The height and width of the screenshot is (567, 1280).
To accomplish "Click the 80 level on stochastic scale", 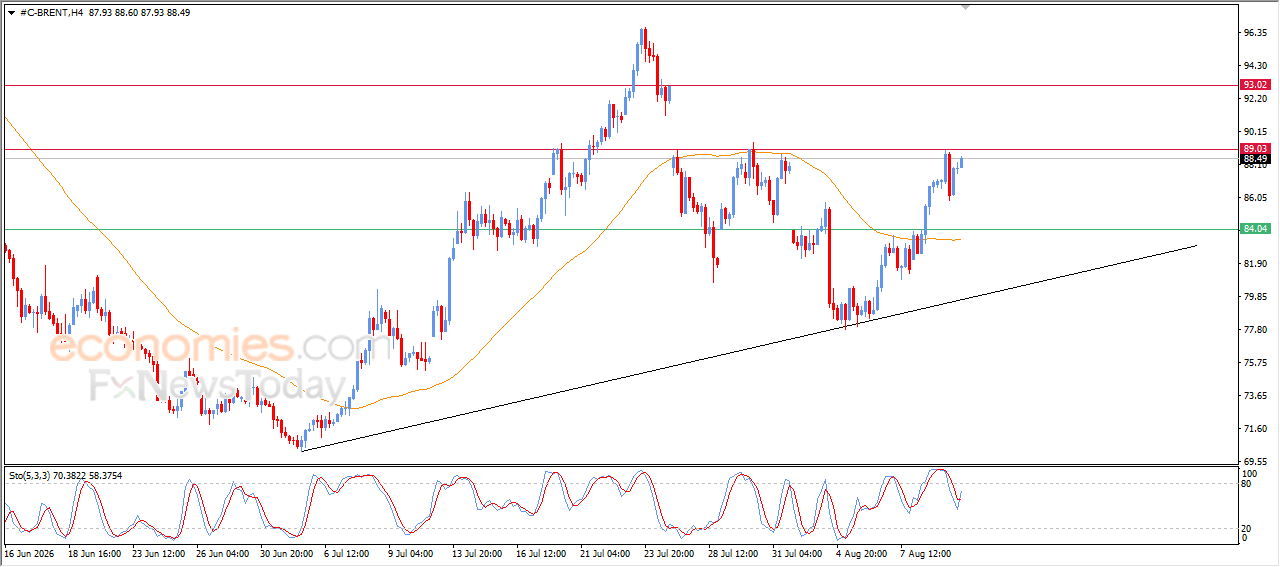I will click(1247, 484).
